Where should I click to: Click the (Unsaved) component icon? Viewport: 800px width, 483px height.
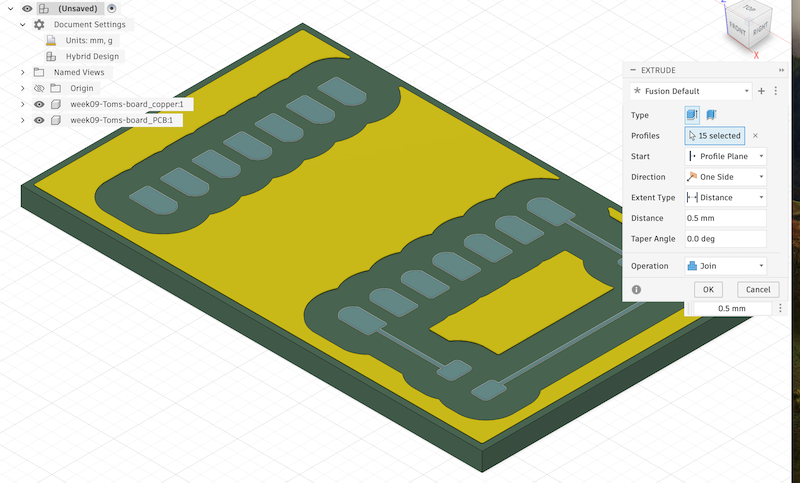pyautogui.click(x=44, y=9)
